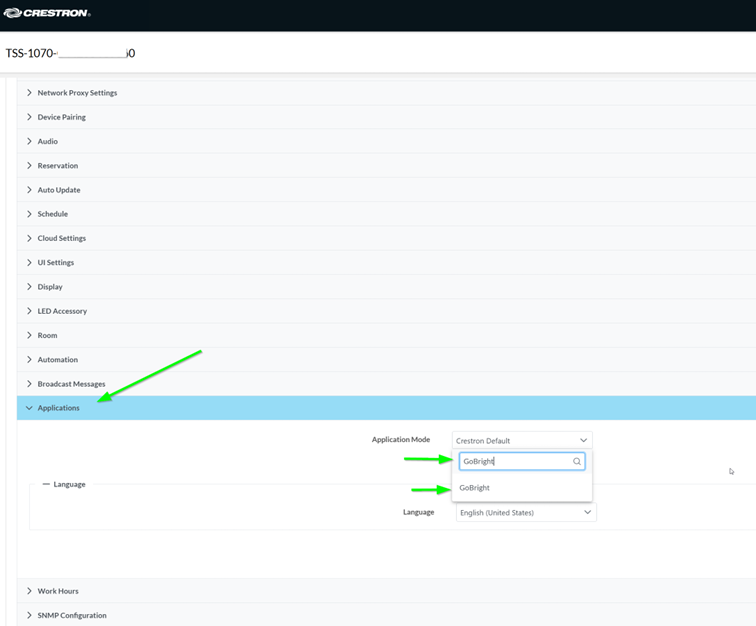Viewport: 756px width, 626px height.
Task: Expand the Device Pairing section
Action: 61,117
